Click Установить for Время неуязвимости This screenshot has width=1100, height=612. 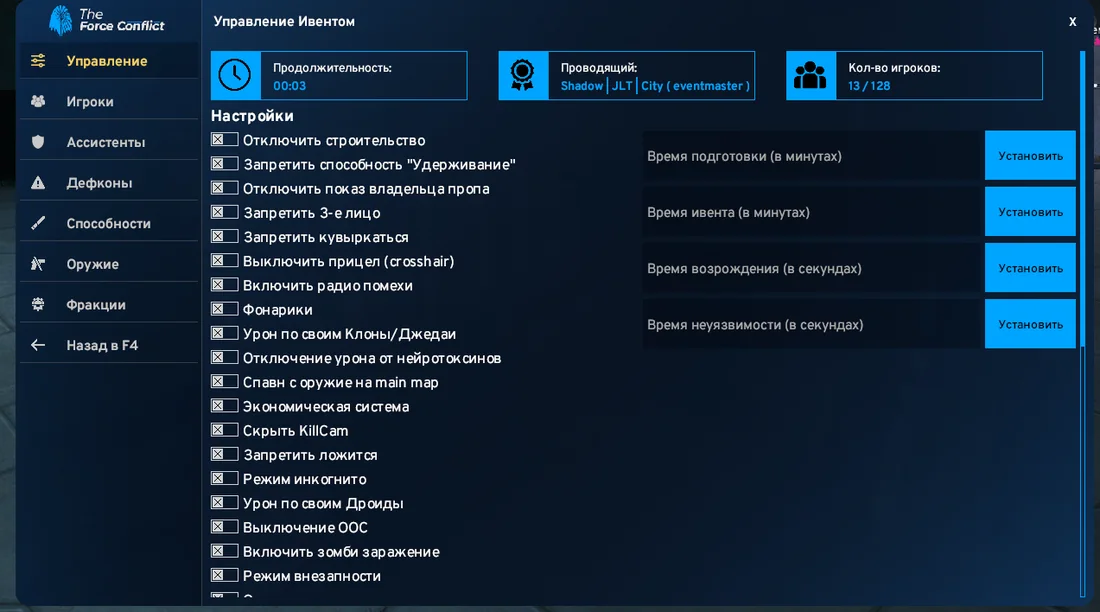click(1030, 324)
